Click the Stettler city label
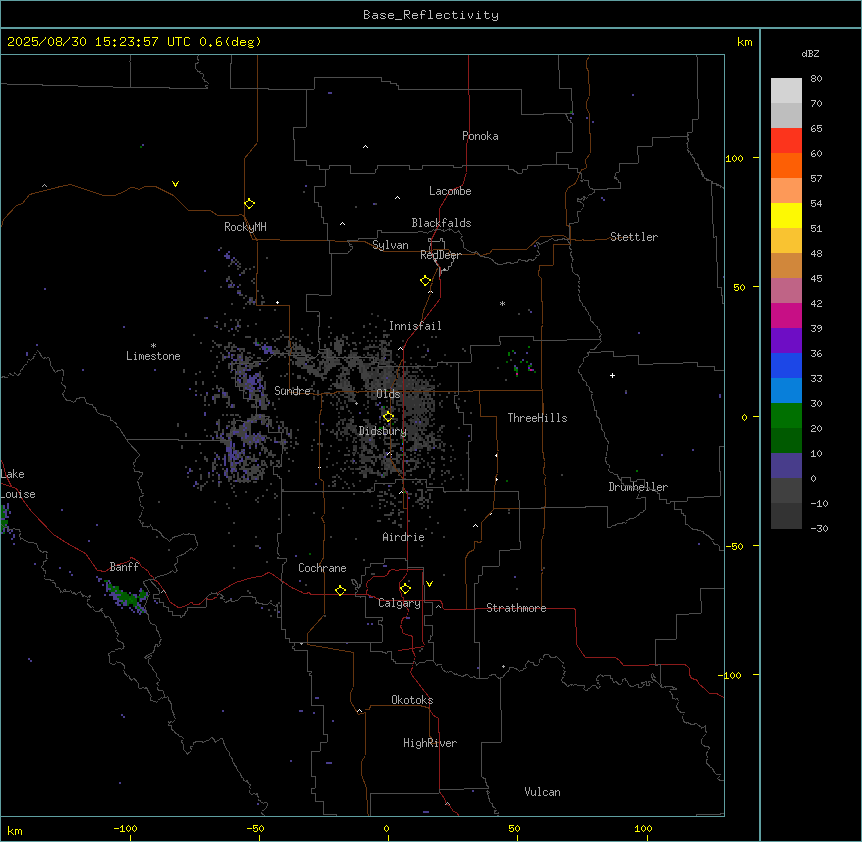Viewport: 862px width, 842px height. 634,237
